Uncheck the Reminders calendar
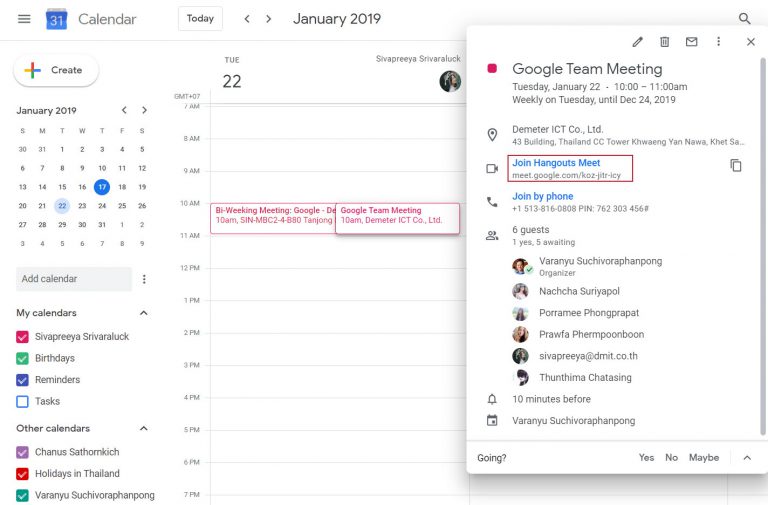Viewport: 768px width, 505px height. [x=22, y=380]
